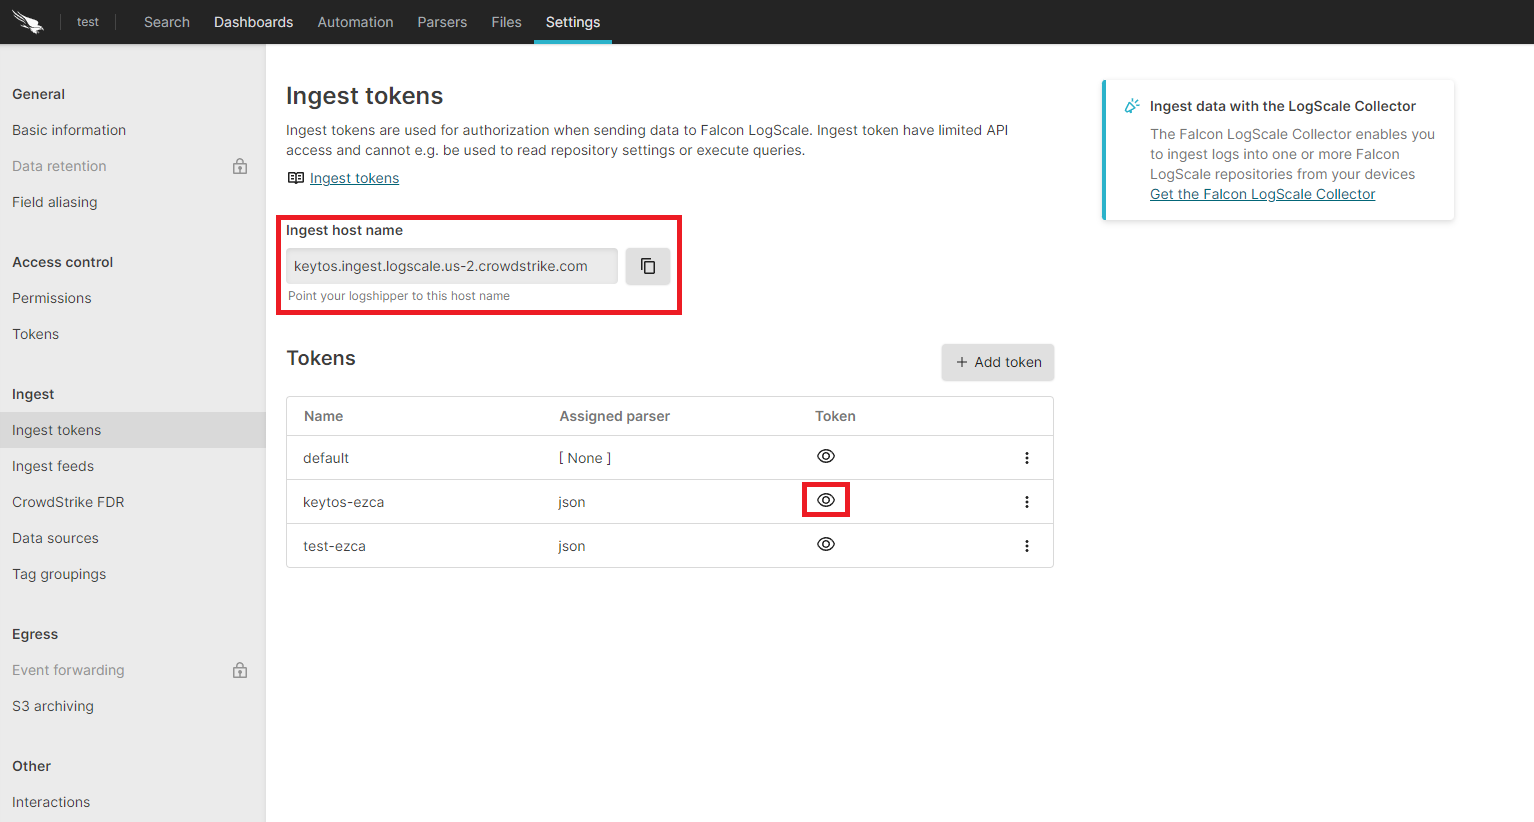Copy the ingest host name
This screenshot has width=1534, height=822.
[648, 266]
